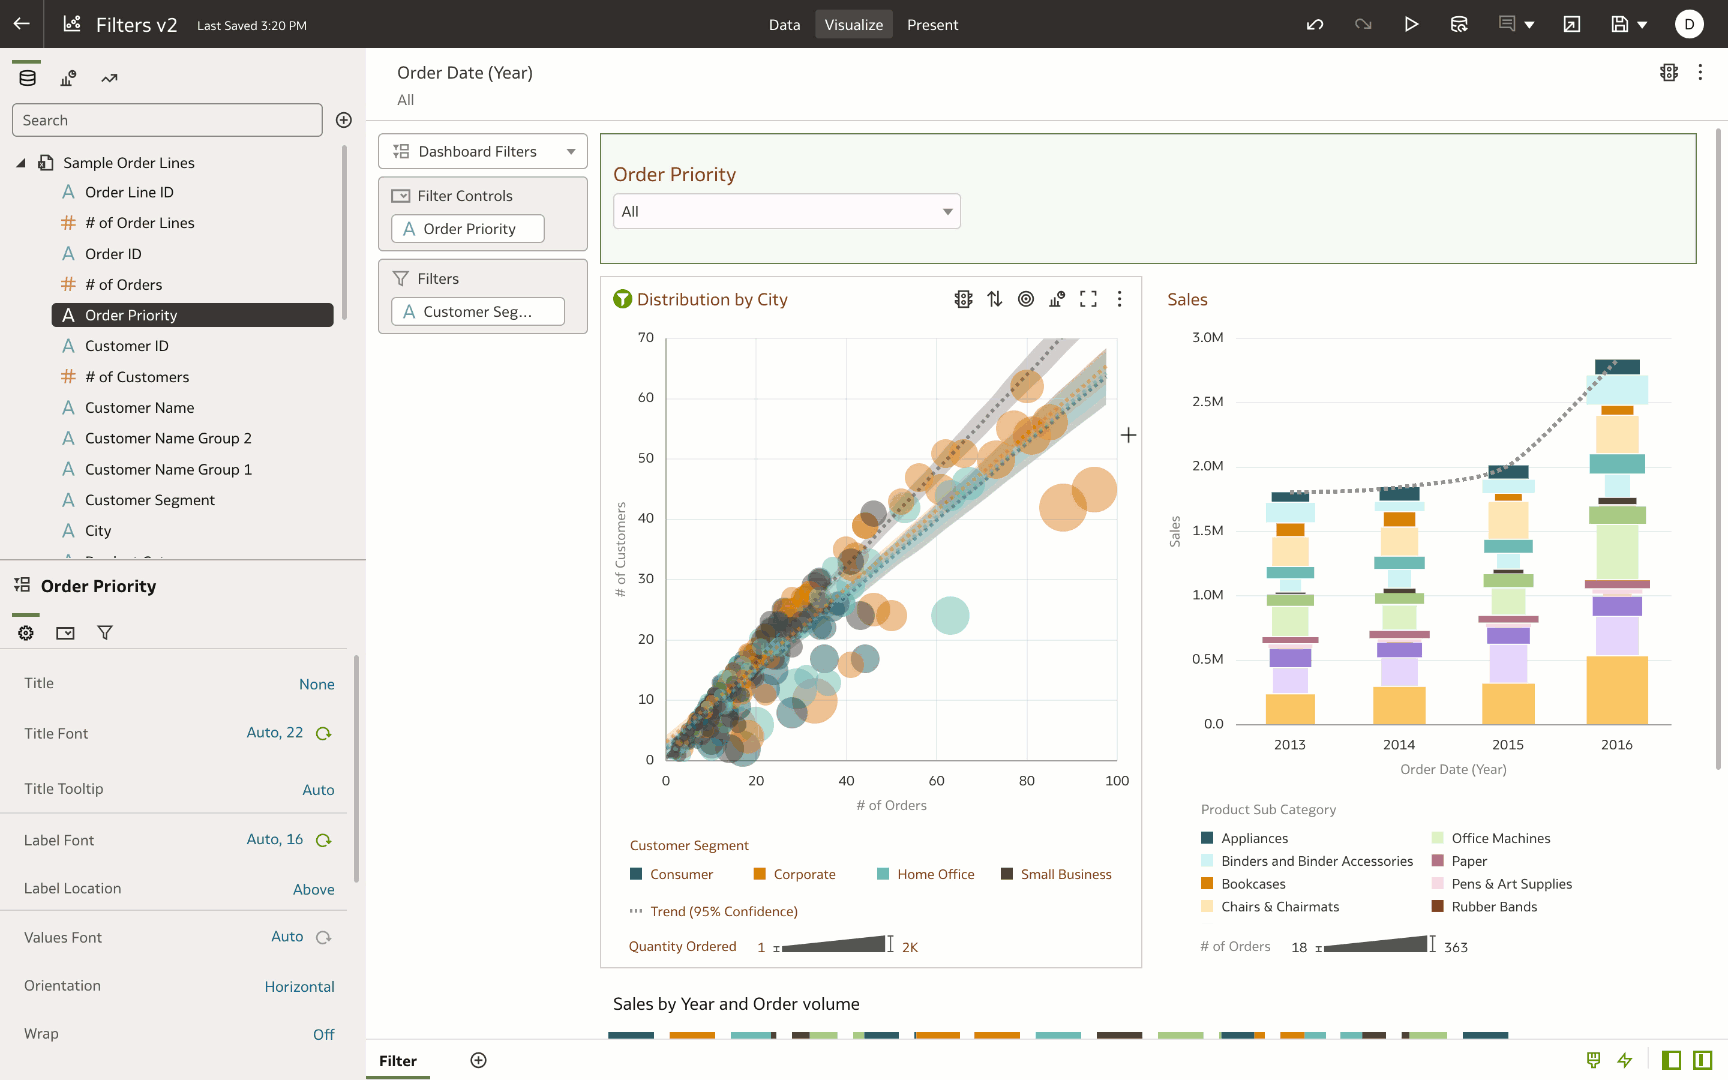Open the General properties gear tab

(x=26, y=633)
